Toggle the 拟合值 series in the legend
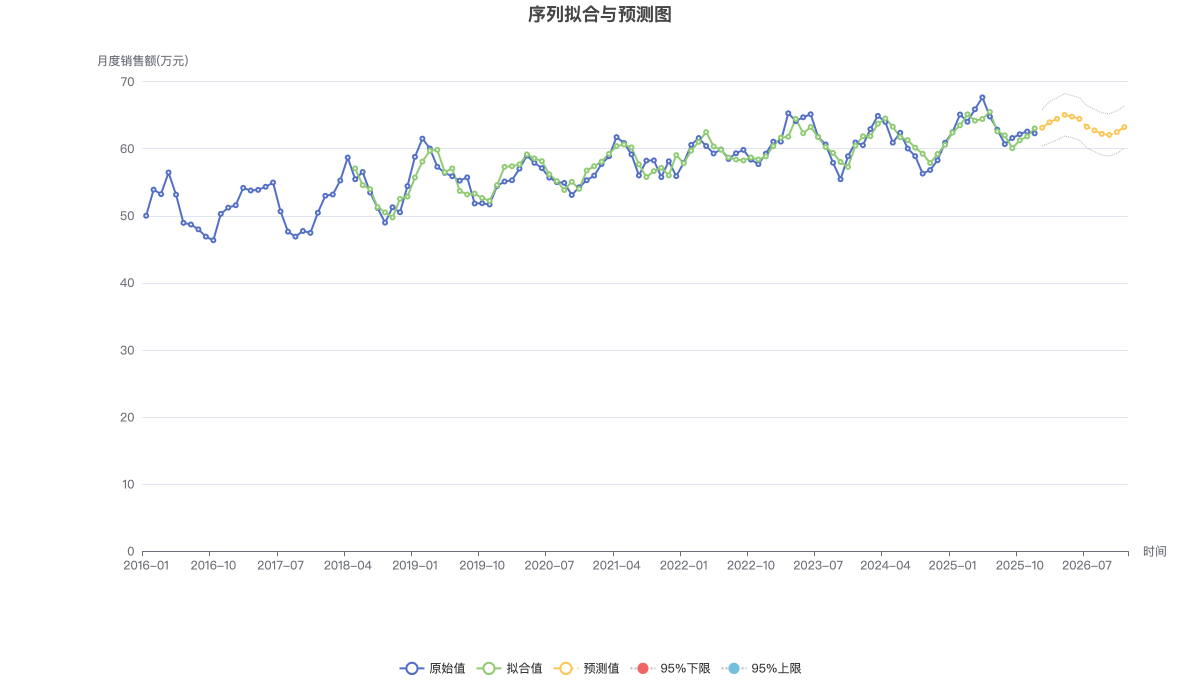Image resolution: width=1200 pixels, height=680 pixels. click(x=510, y=668)
